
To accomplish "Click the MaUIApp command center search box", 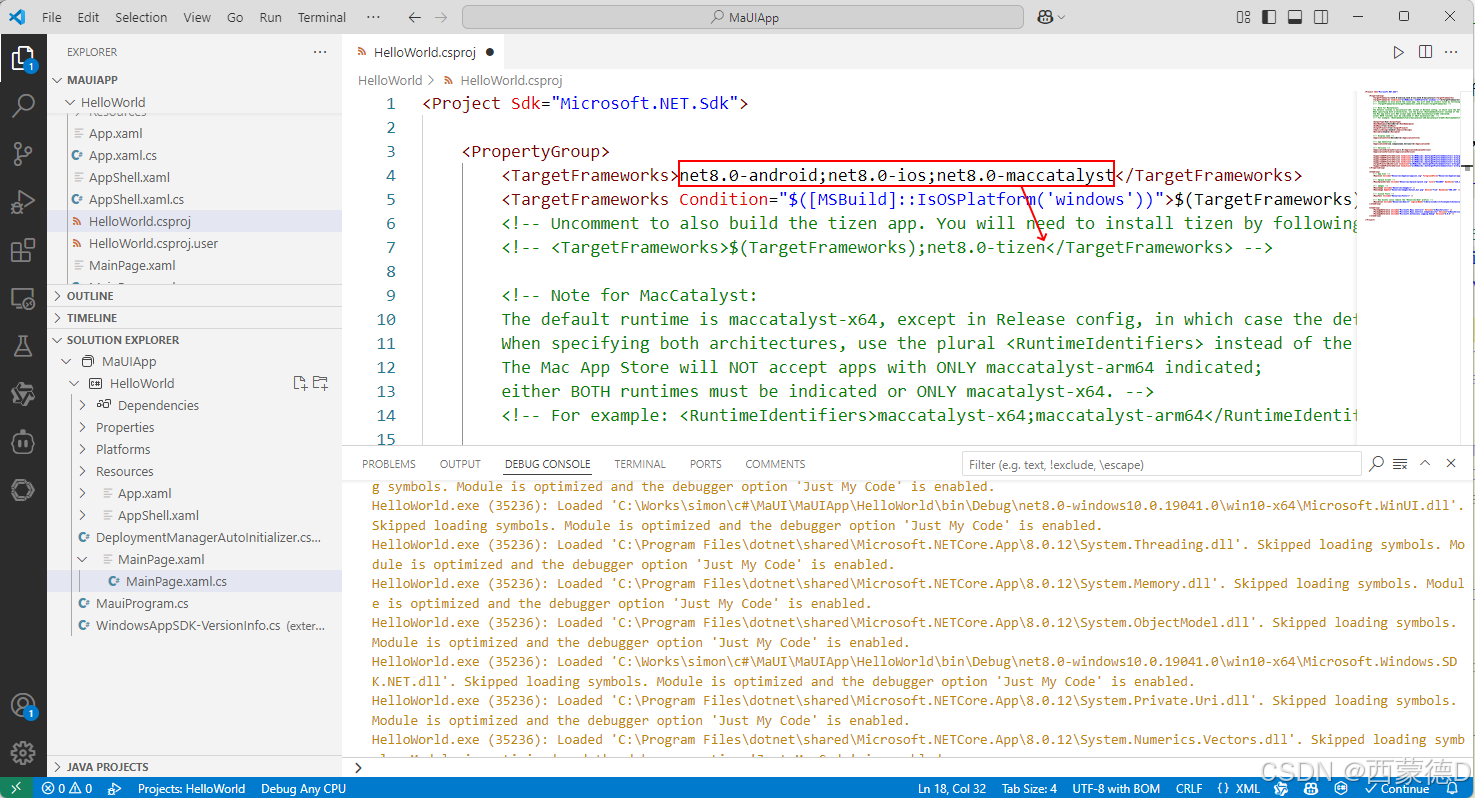I will (x=743, y=17).
